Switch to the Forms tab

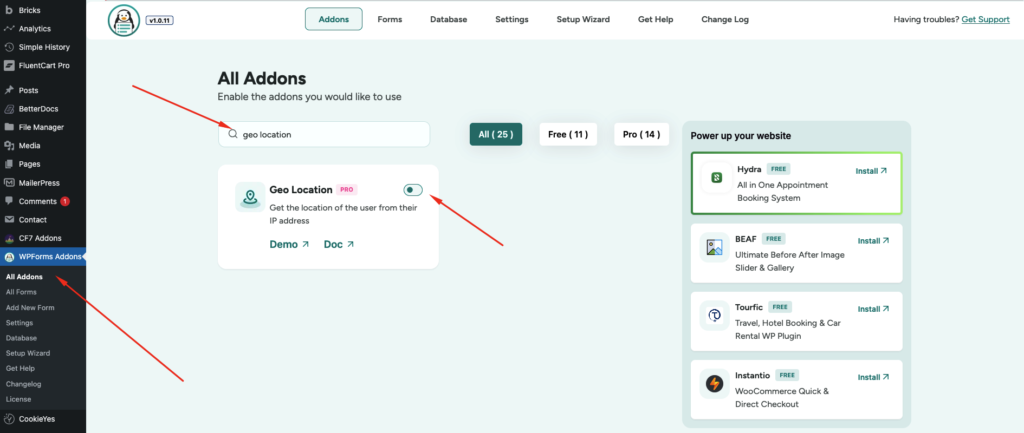[390, 20]
